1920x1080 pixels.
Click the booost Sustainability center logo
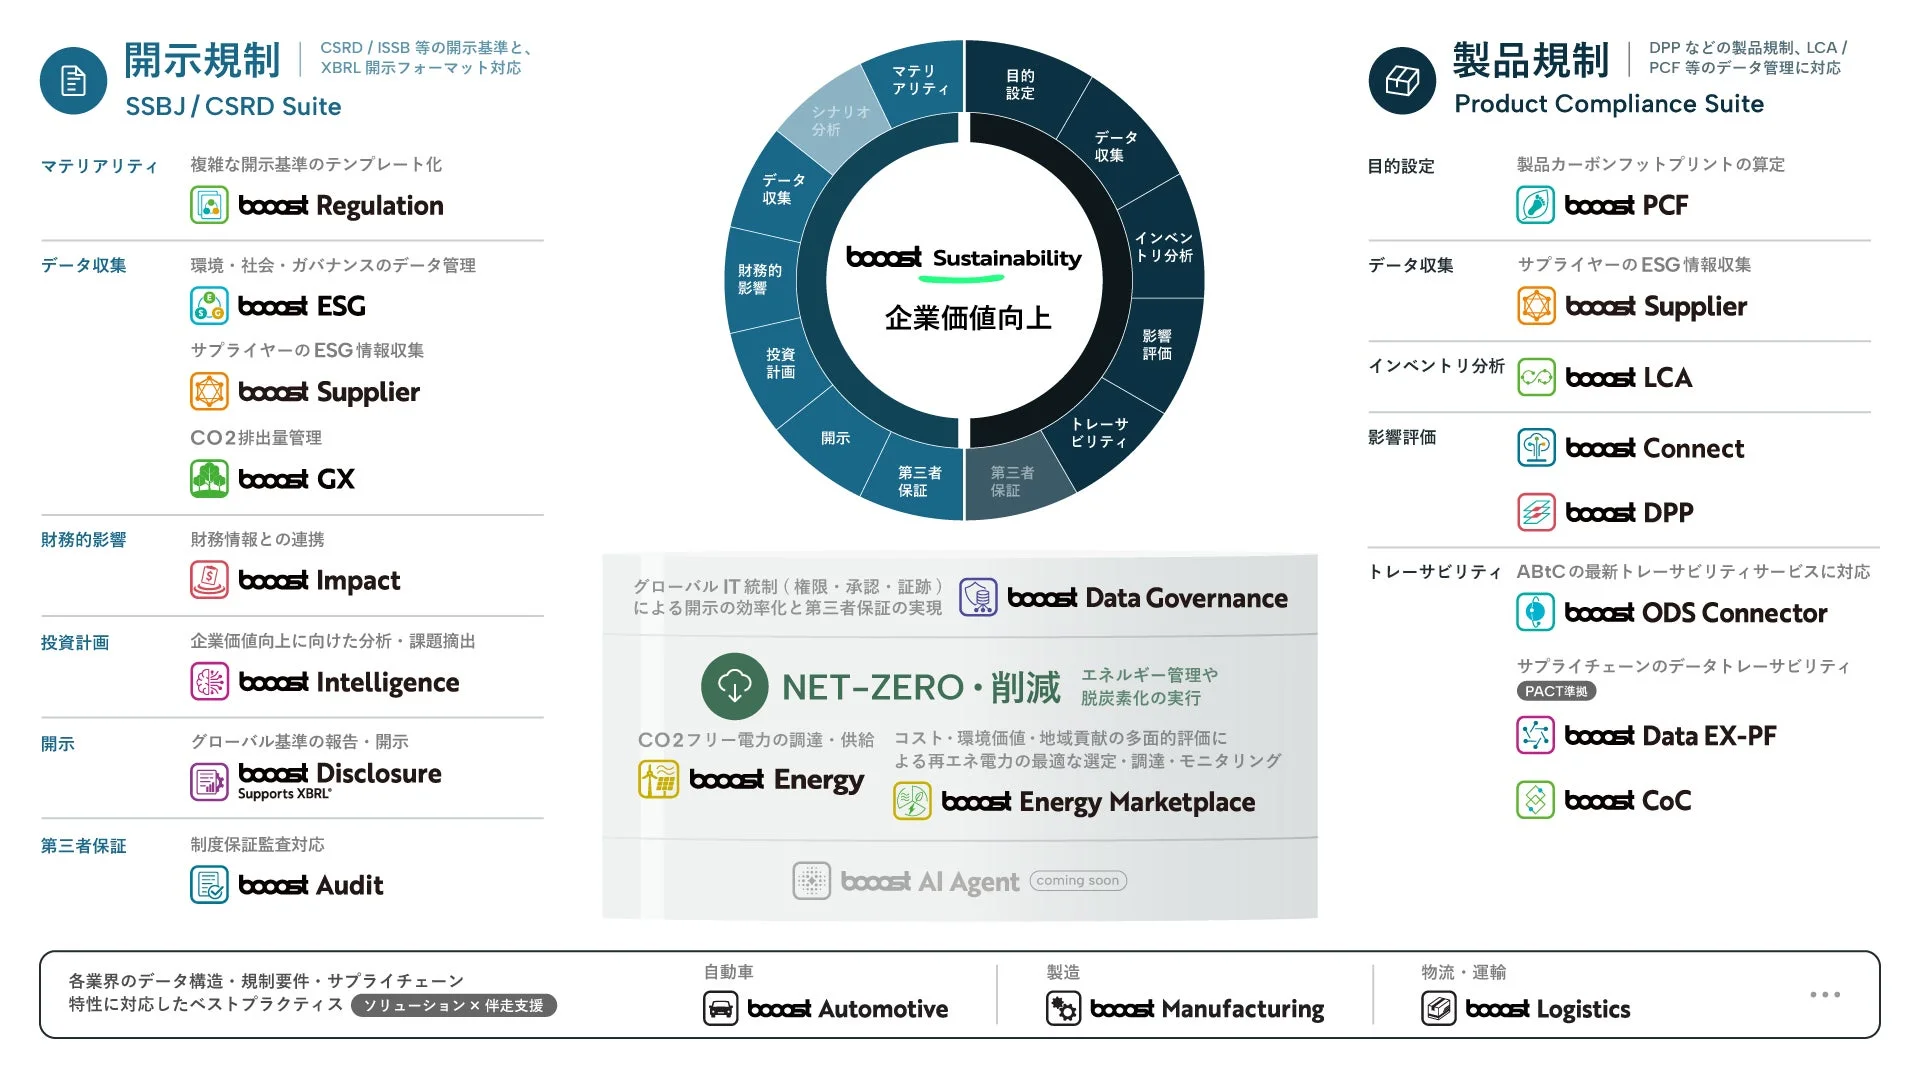click(x=964, y=258)
